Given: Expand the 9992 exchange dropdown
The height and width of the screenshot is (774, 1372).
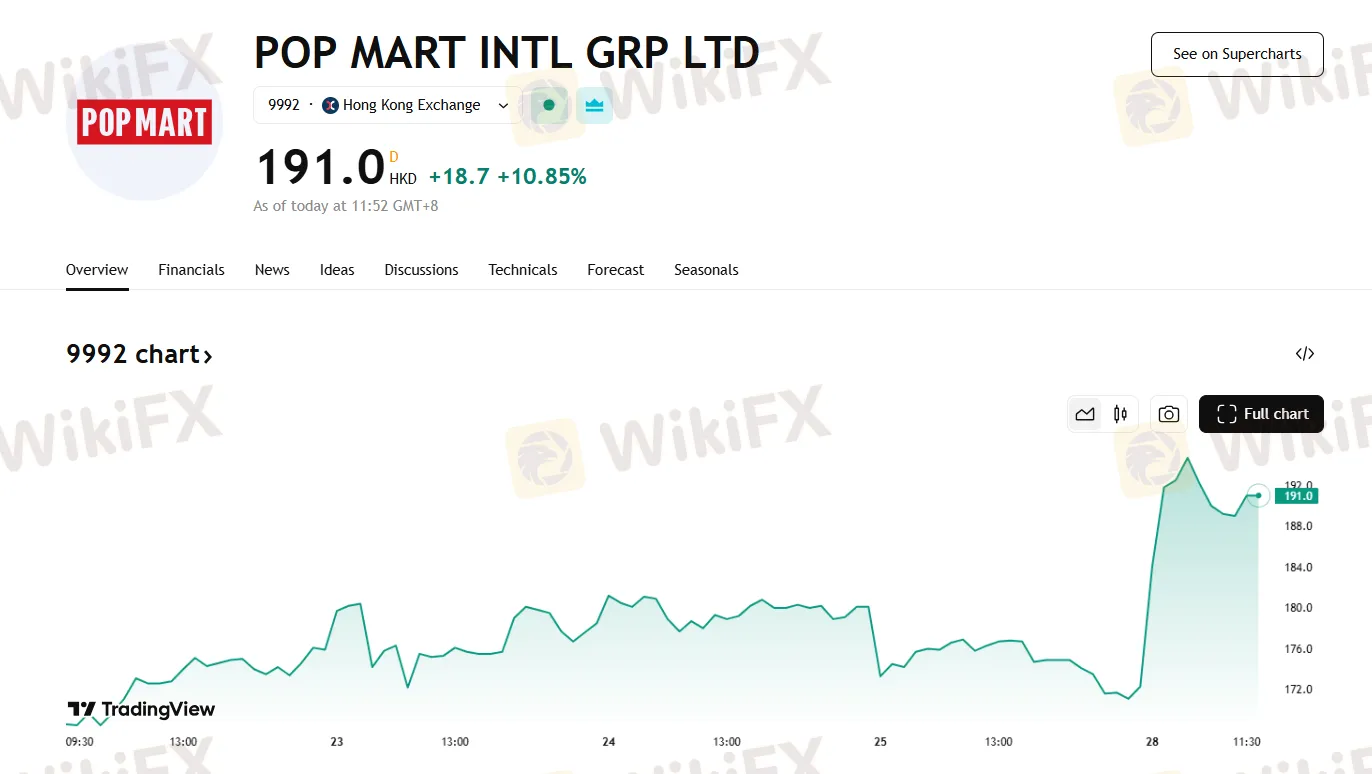Looking at the screenshot, I should click(503, 105).
